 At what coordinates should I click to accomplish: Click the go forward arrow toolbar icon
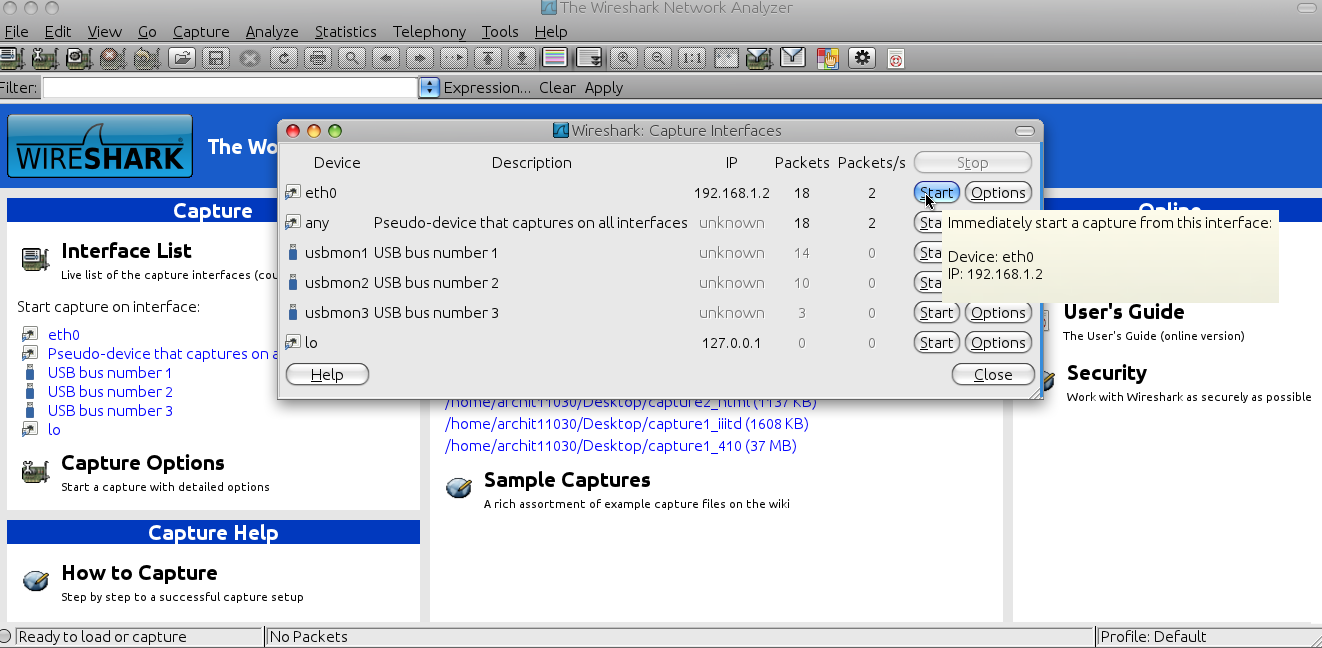tap(421, 57)
